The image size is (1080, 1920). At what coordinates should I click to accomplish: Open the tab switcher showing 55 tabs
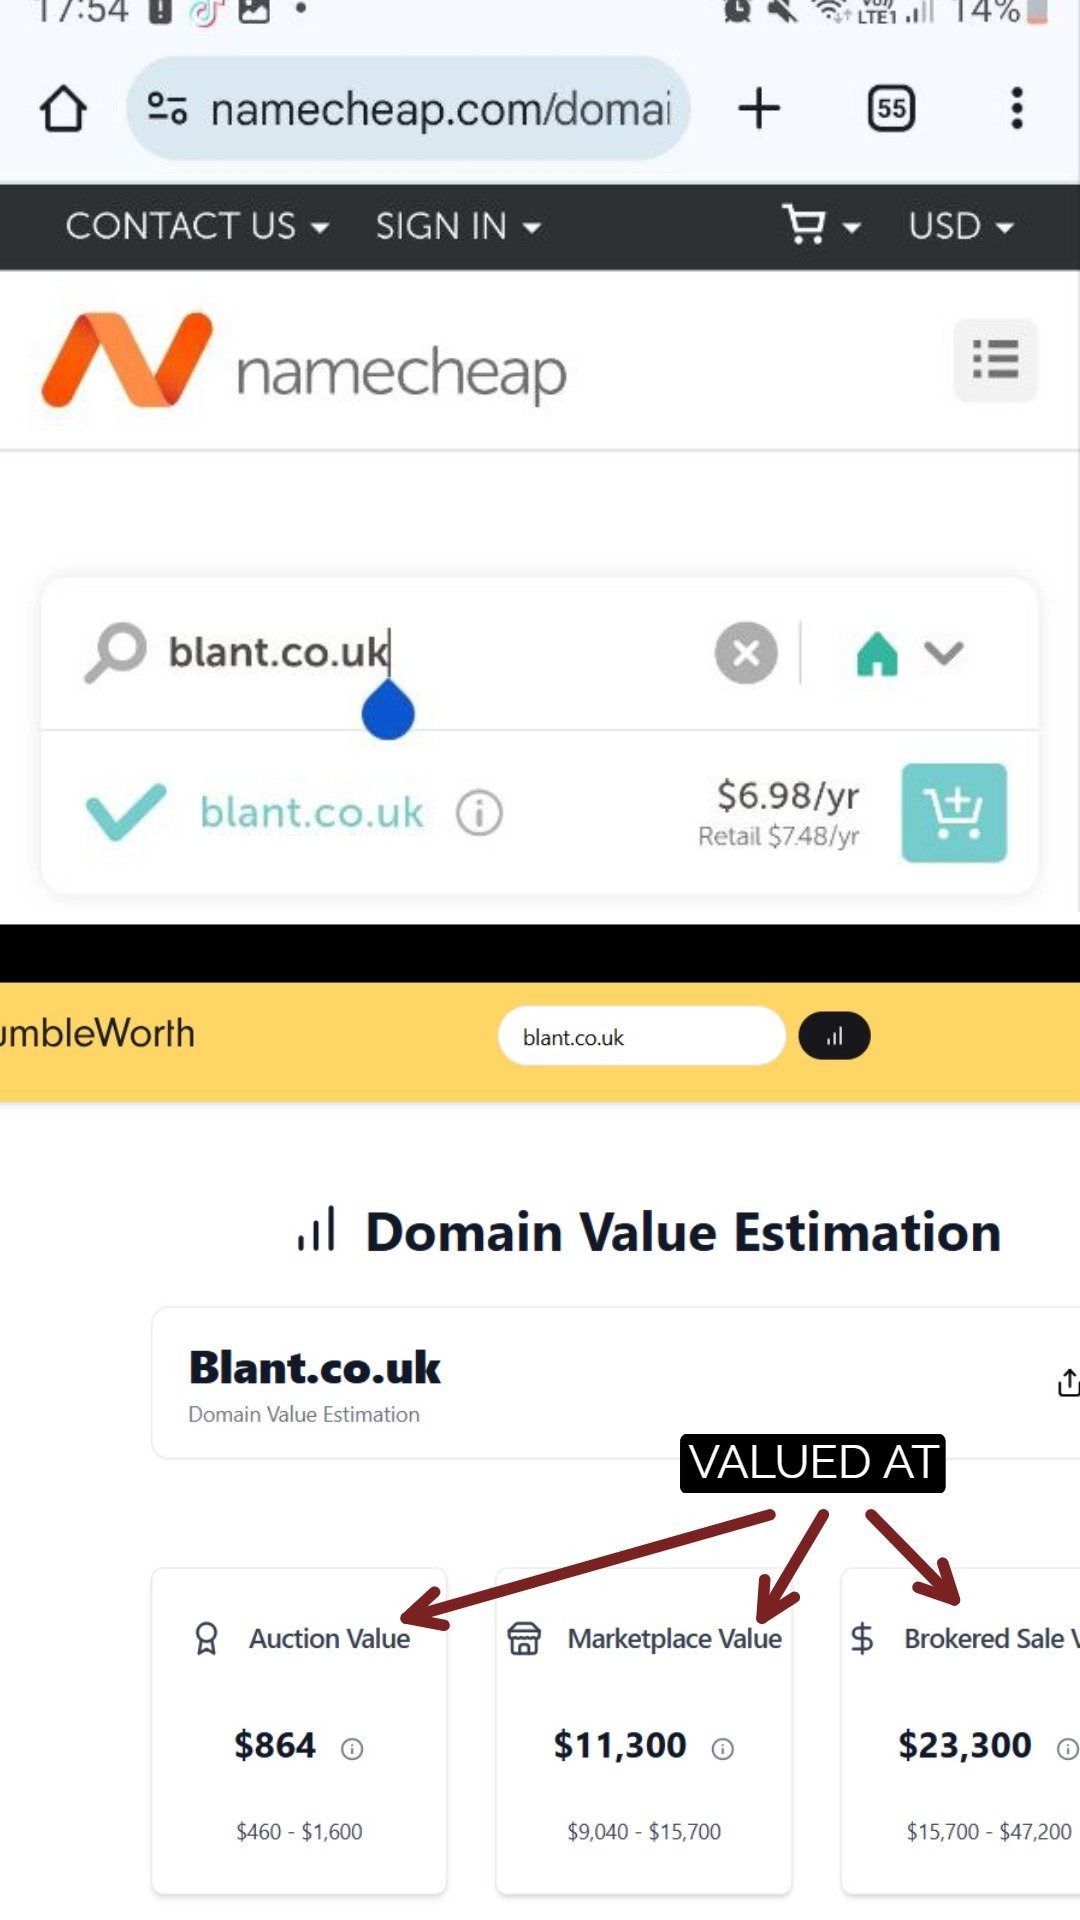pos(891,108)
